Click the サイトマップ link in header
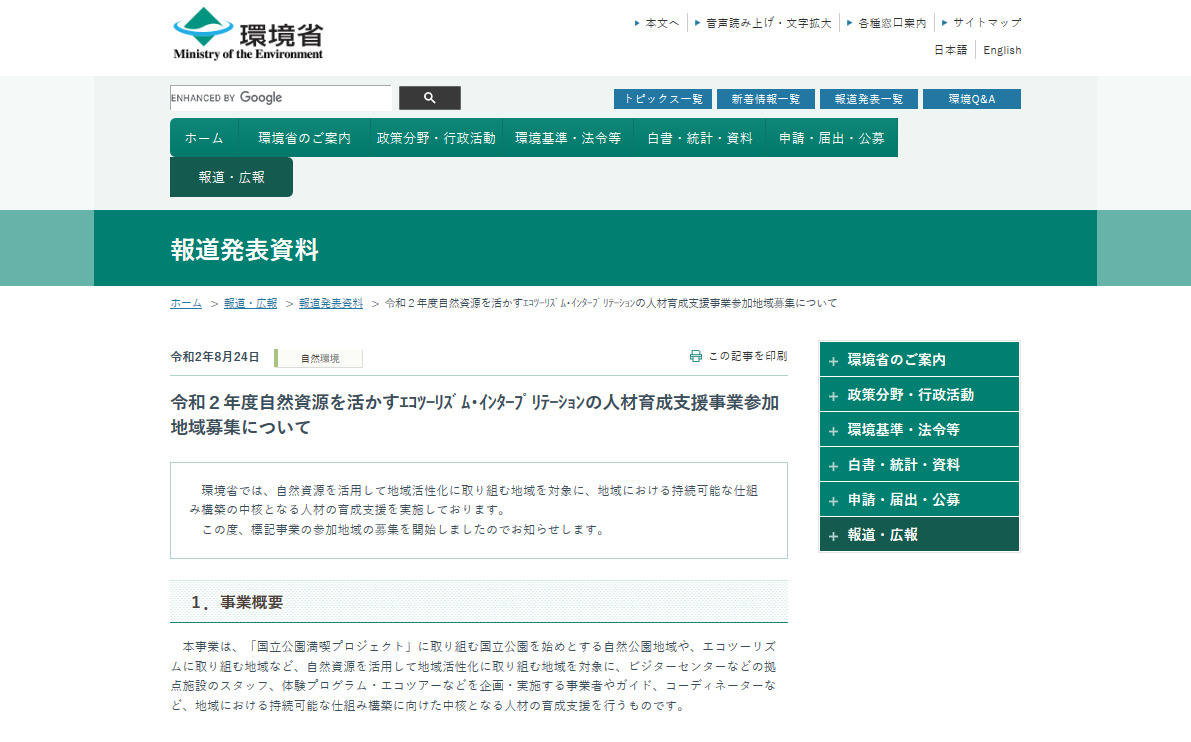 point(986,22)
